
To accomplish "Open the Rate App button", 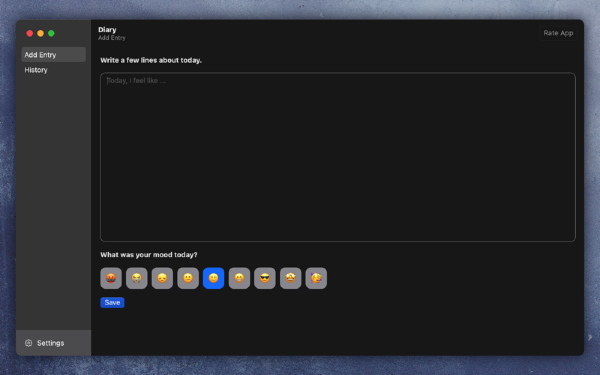I will pyautogui.click(x=558, y=33).
